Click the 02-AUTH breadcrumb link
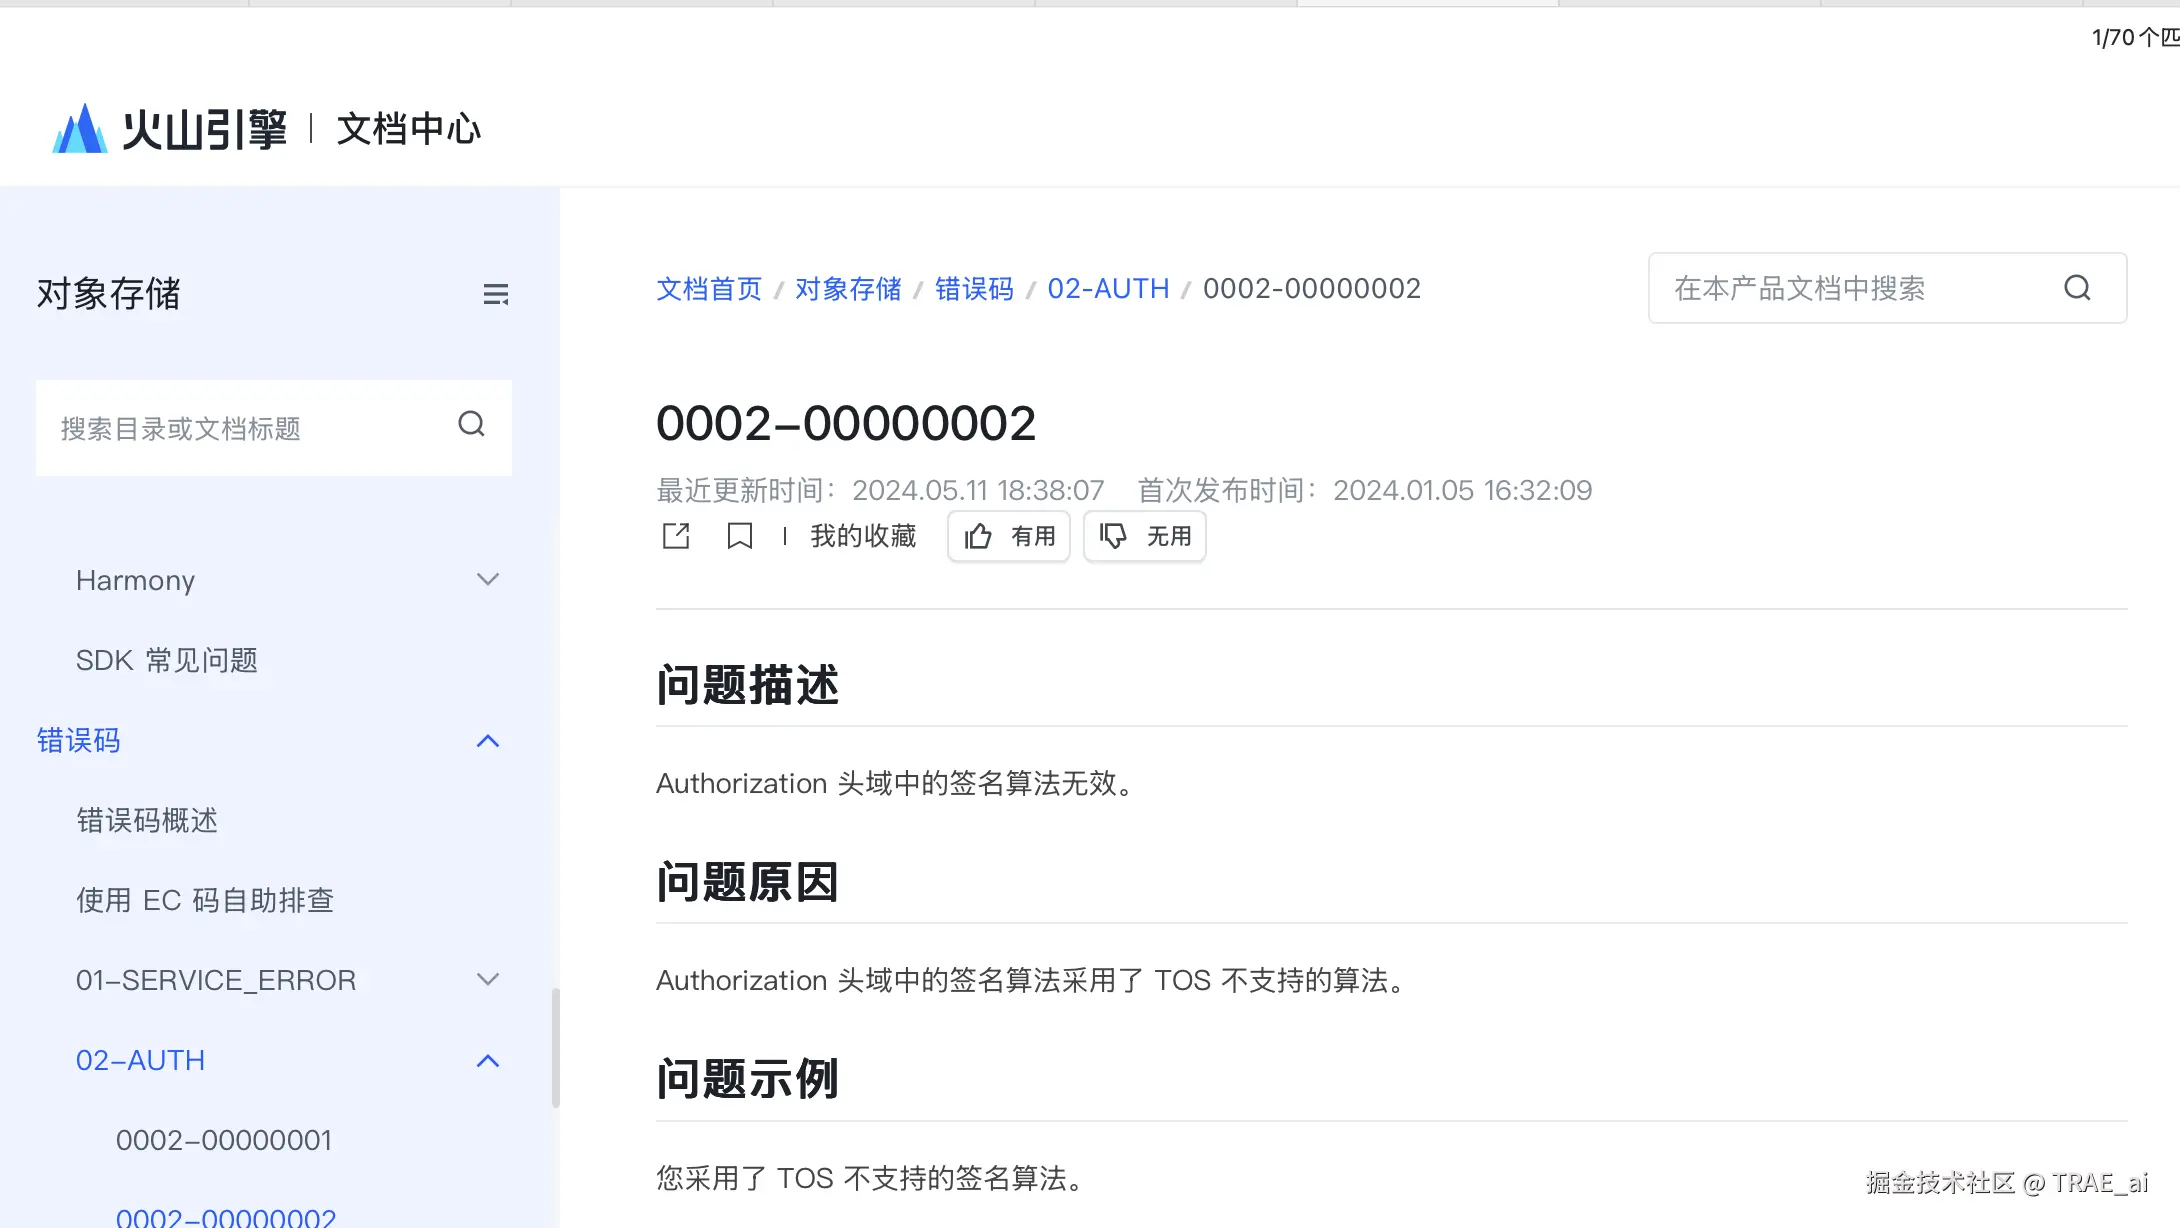Screen dimensions: 2180x1228 point(1108,289)
